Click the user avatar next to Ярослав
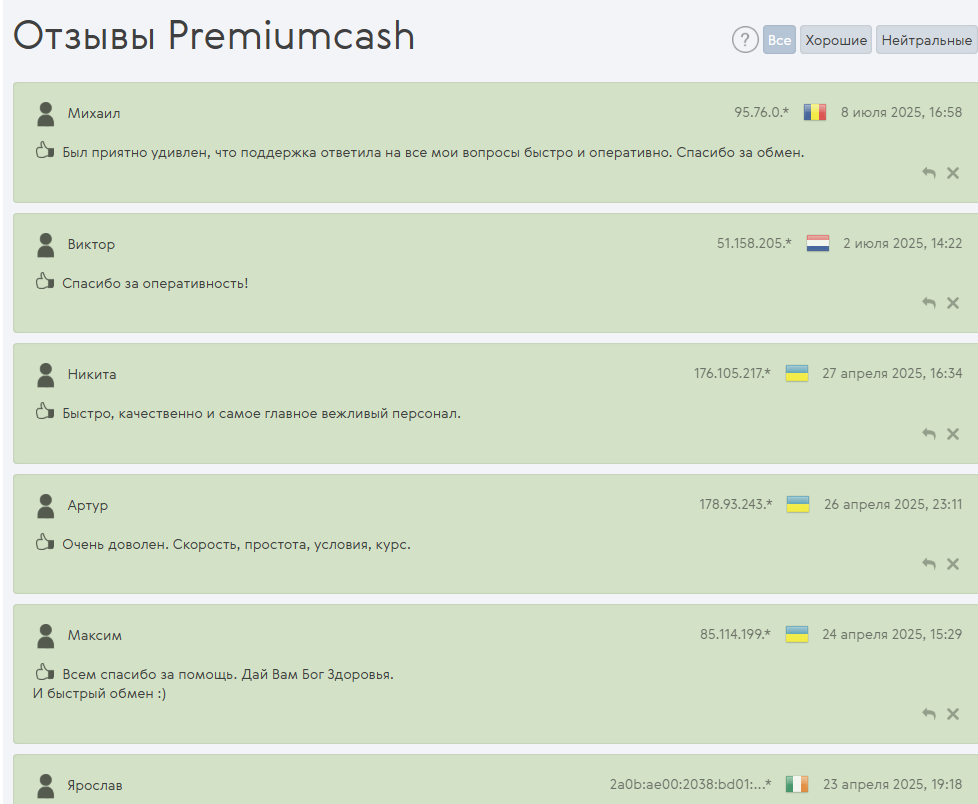 click(x=46, y=786)
